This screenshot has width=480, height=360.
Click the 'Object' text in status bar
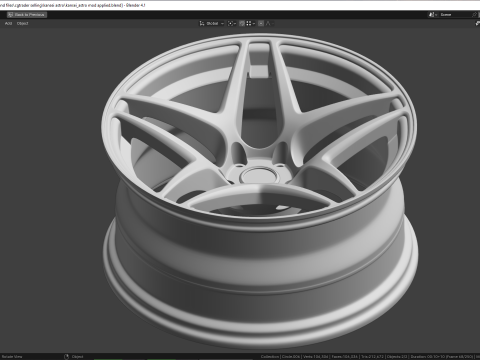77,357
